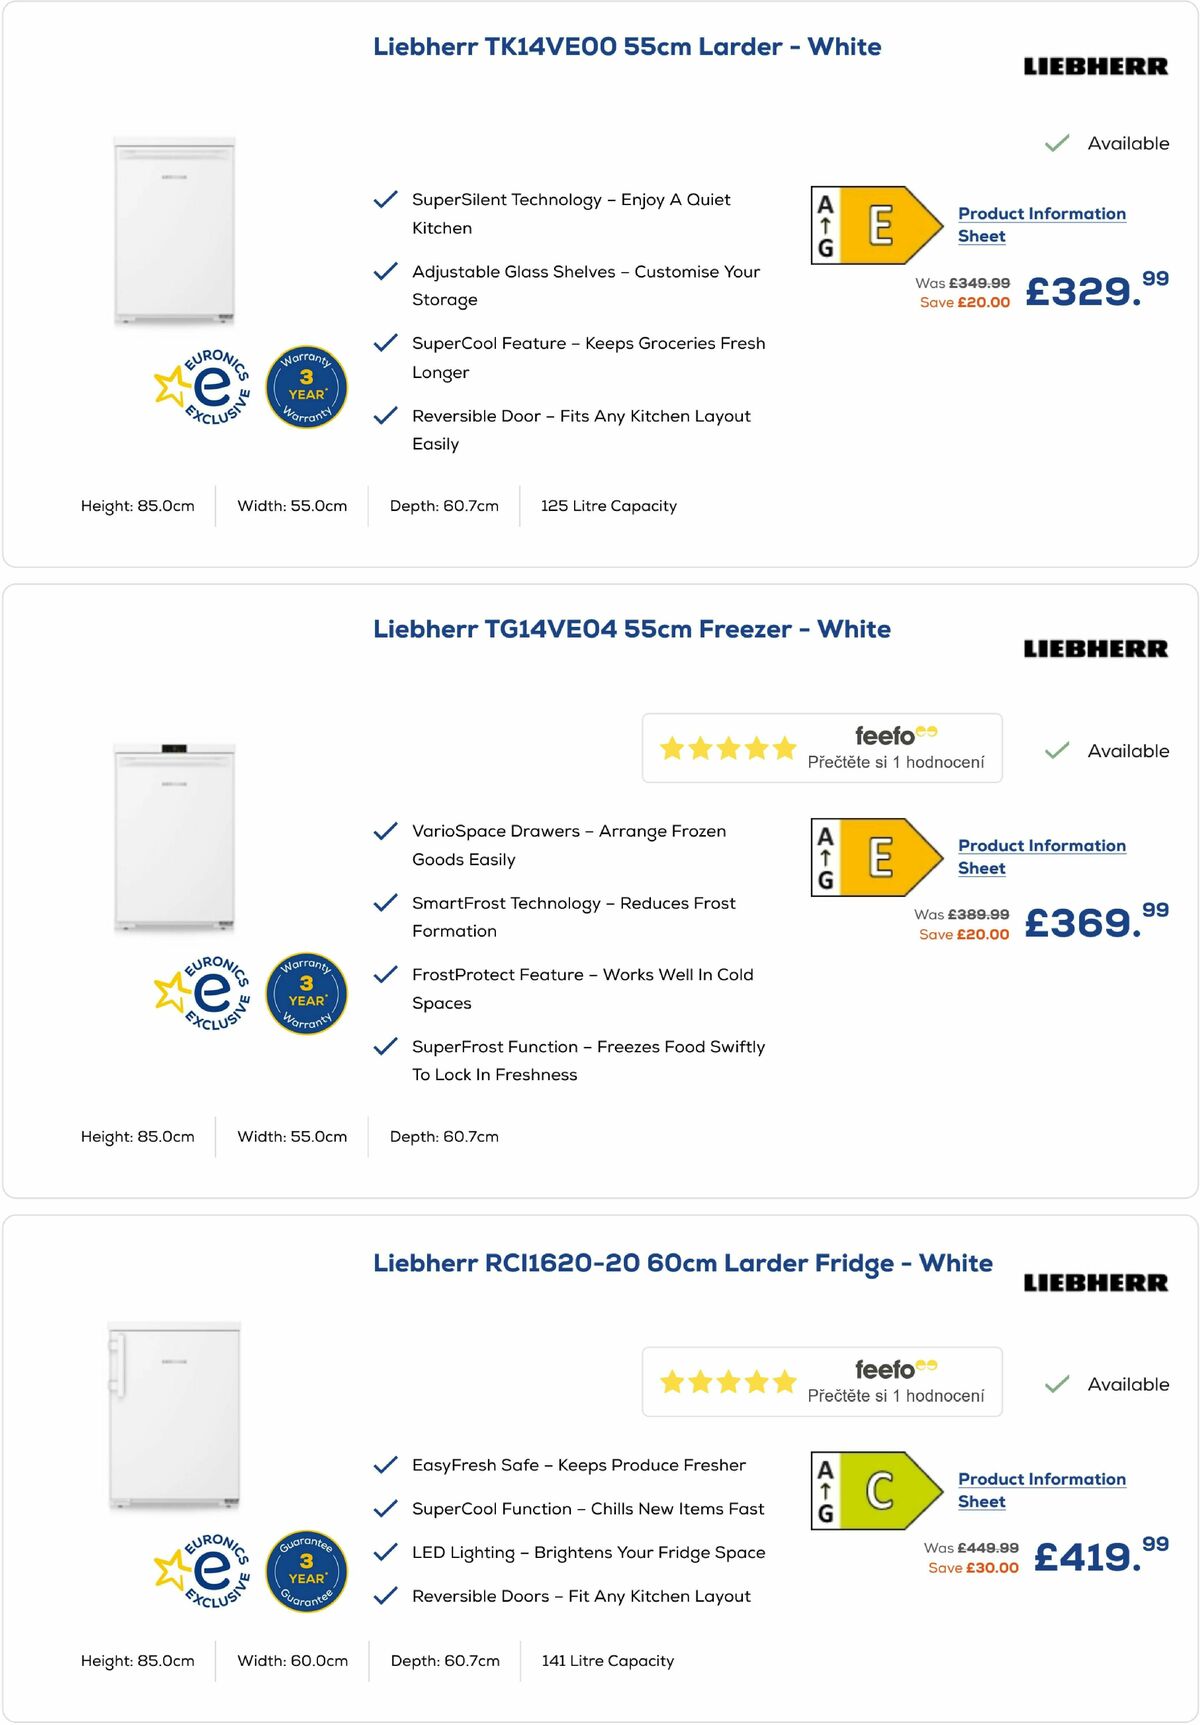Open the Liebherr TK14VE00 55cm Larder title

pos(626,46)
